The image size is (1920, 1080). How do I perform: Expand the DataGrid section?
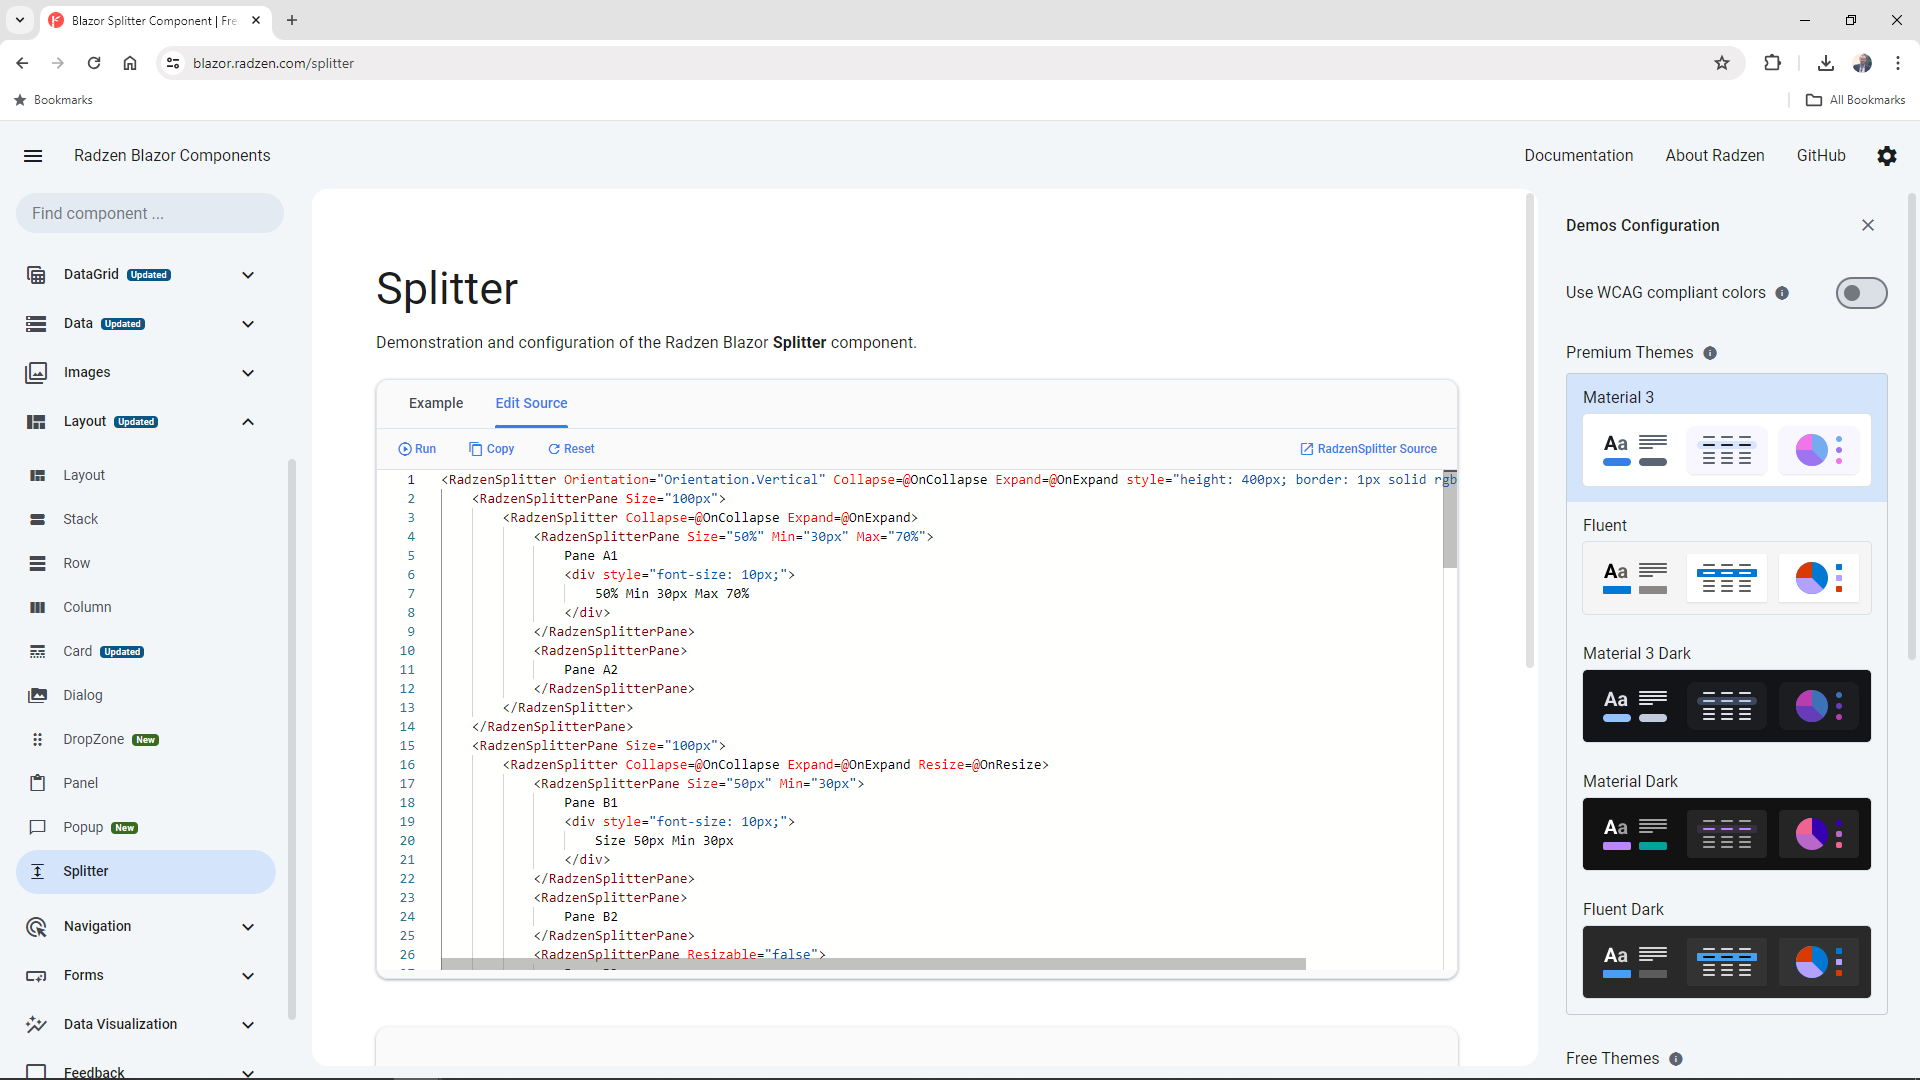248,275
